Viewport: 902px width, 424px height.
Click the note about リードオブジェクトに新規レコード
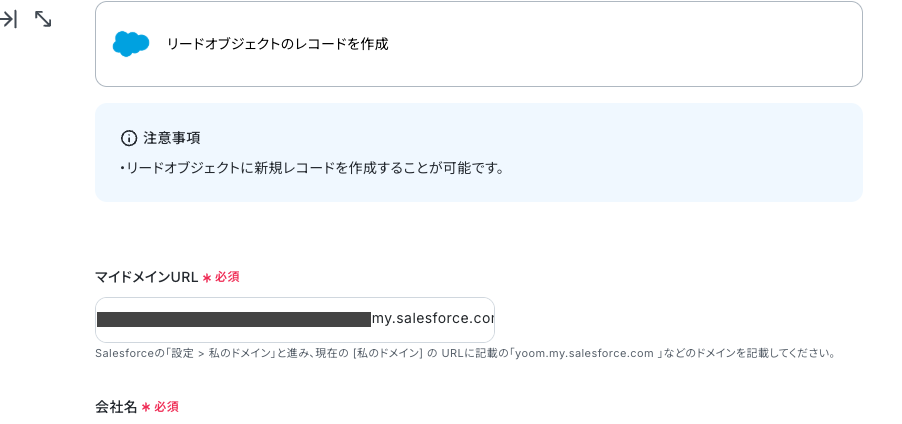(x=312, y=169)
